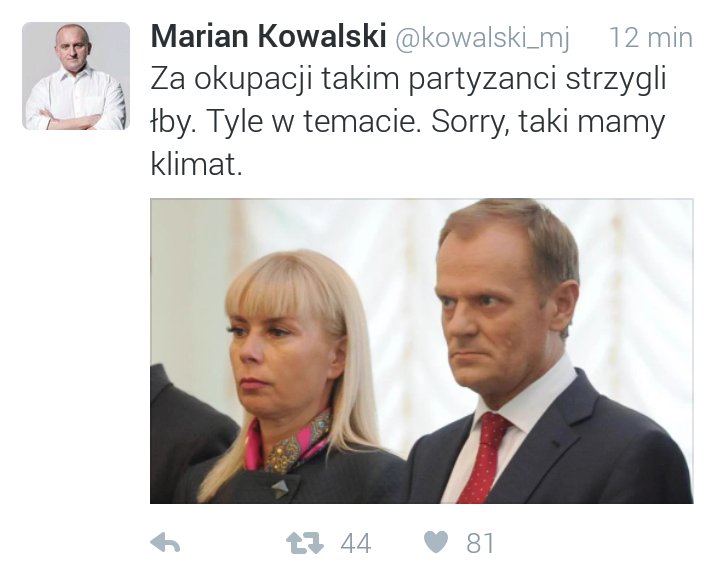Click the like count 81
This screenshot has width=713, height=568.
pyautogui.click(x=480, y=543)
